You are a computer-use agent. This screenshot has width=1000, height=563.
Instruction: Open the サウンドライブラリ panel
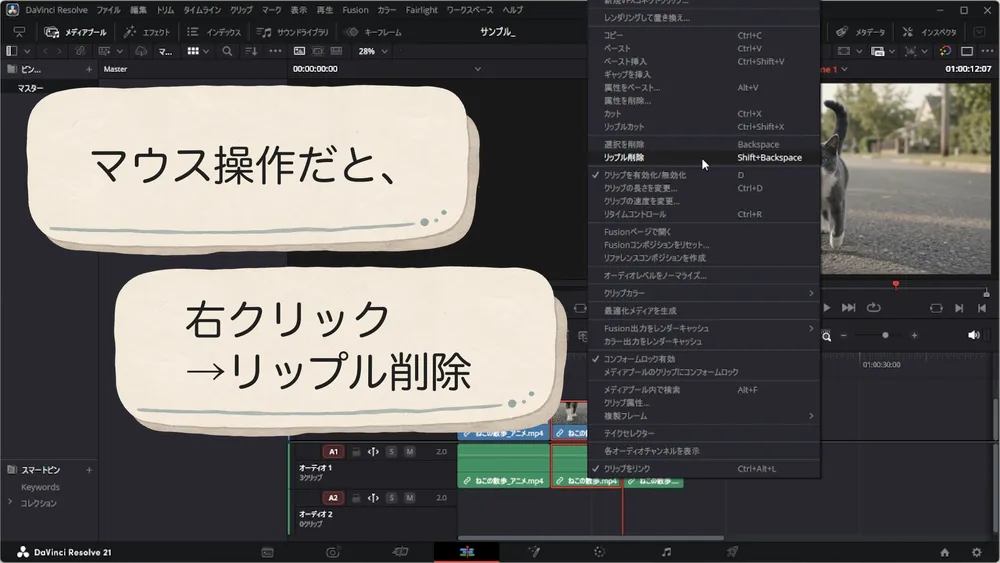click(293, 32)
